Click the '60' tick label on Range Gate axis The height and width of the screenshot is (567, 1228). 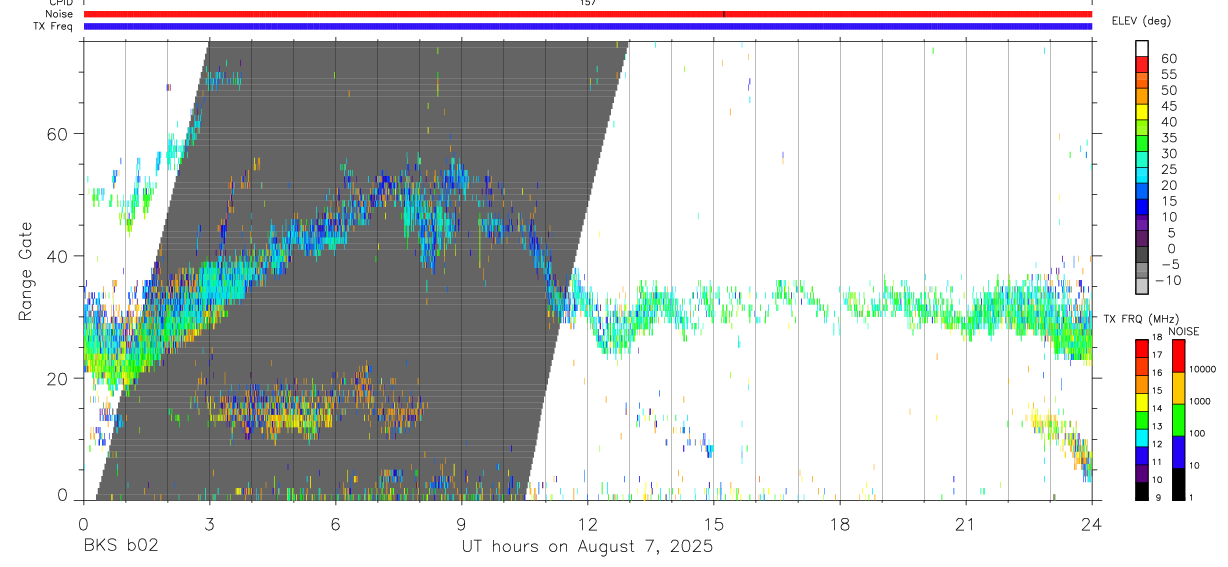[x=56, y=134]
